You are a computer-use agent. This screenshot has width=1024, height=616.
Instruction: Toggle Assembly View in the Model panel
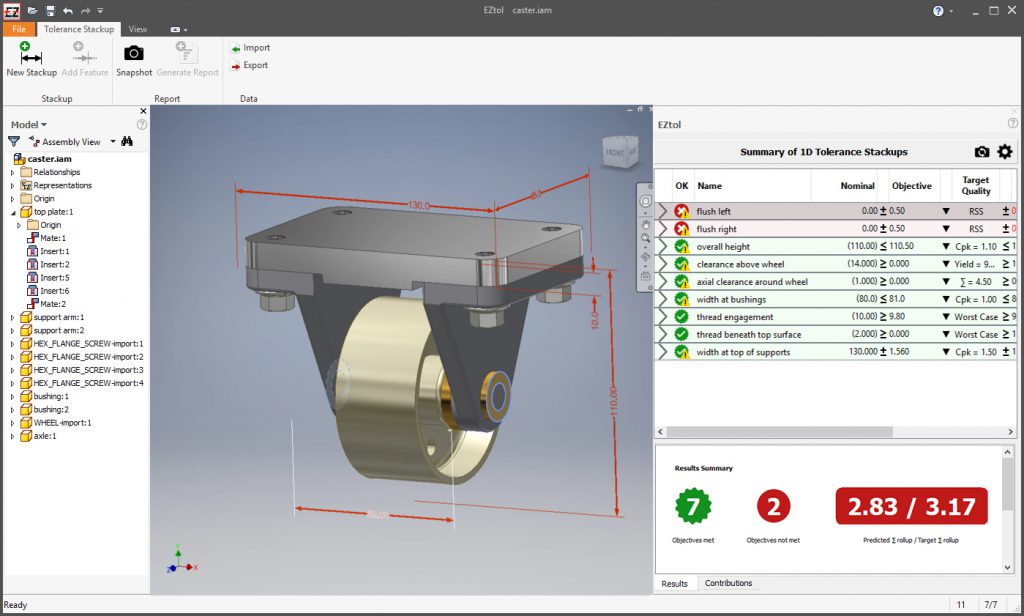(70, 142)
